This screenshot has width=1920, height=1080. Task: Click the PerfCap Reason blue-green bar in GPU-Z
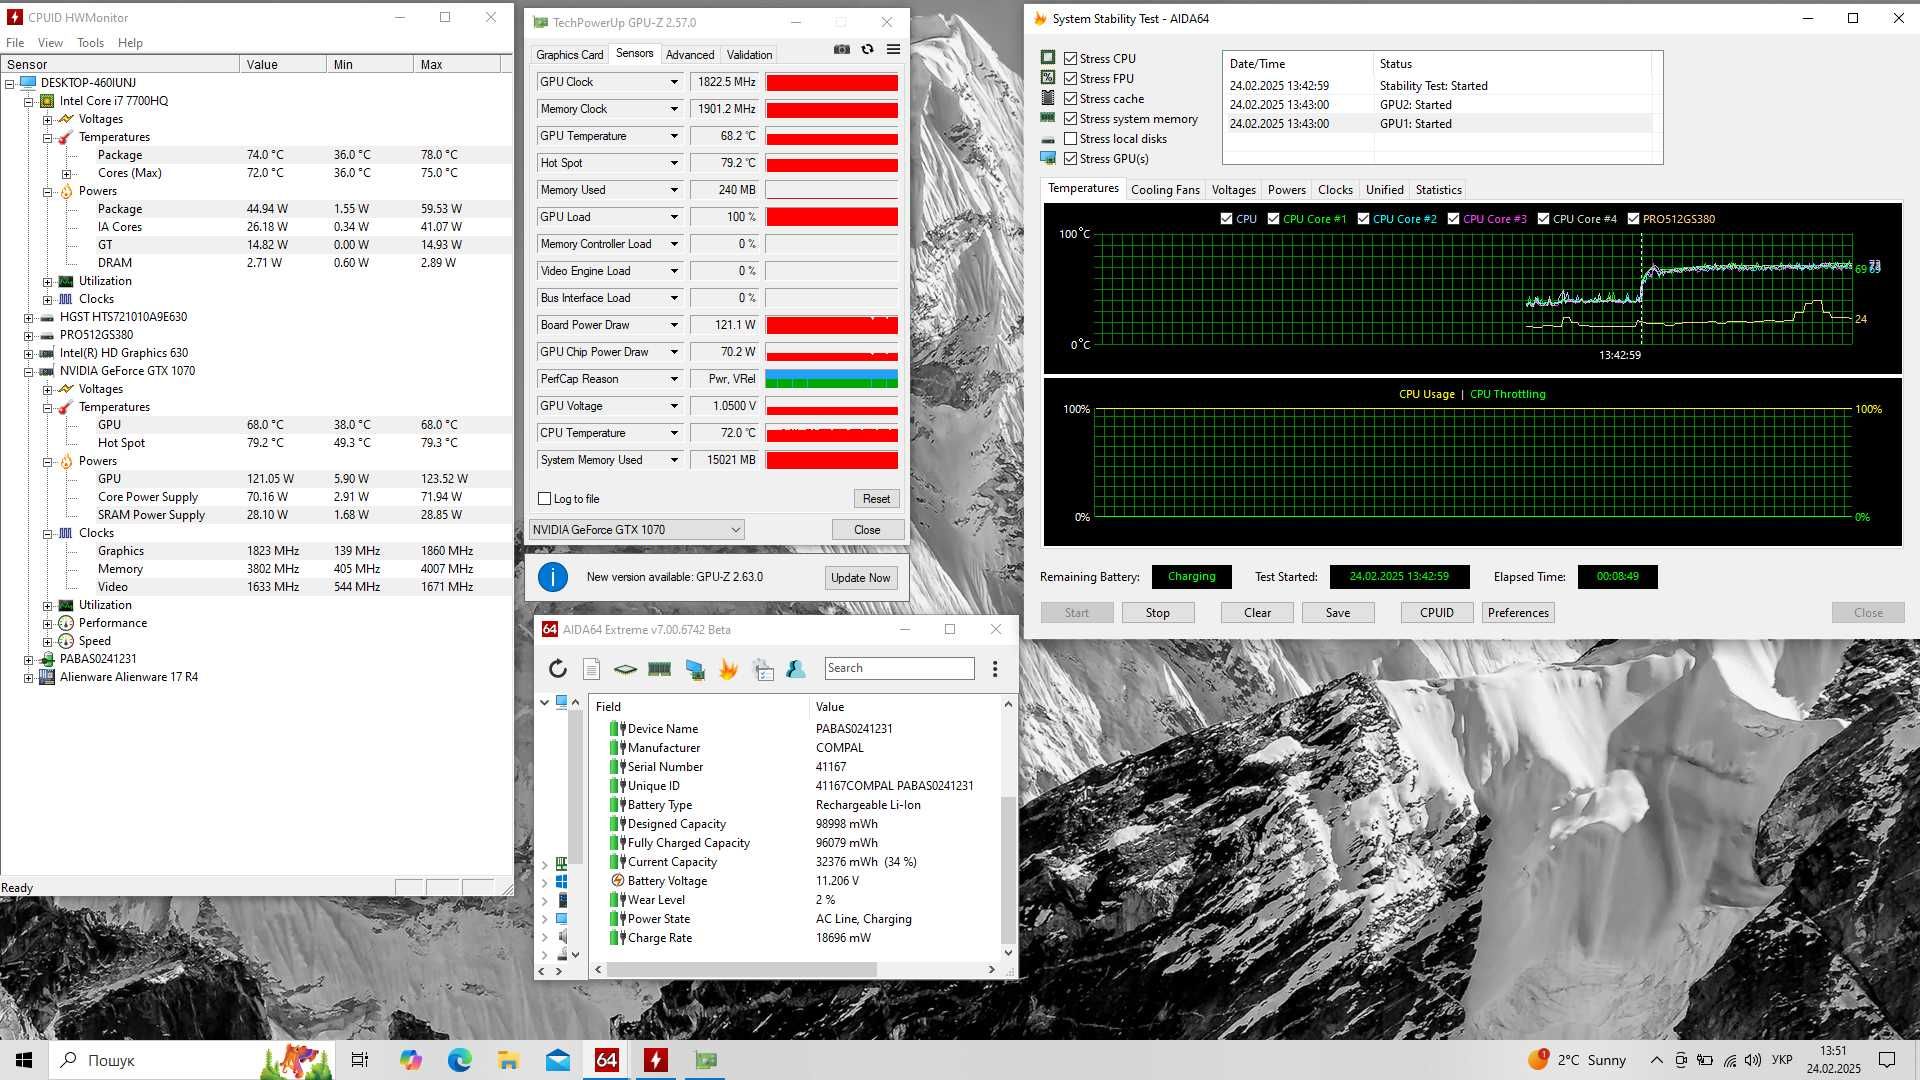pos(832,379)
